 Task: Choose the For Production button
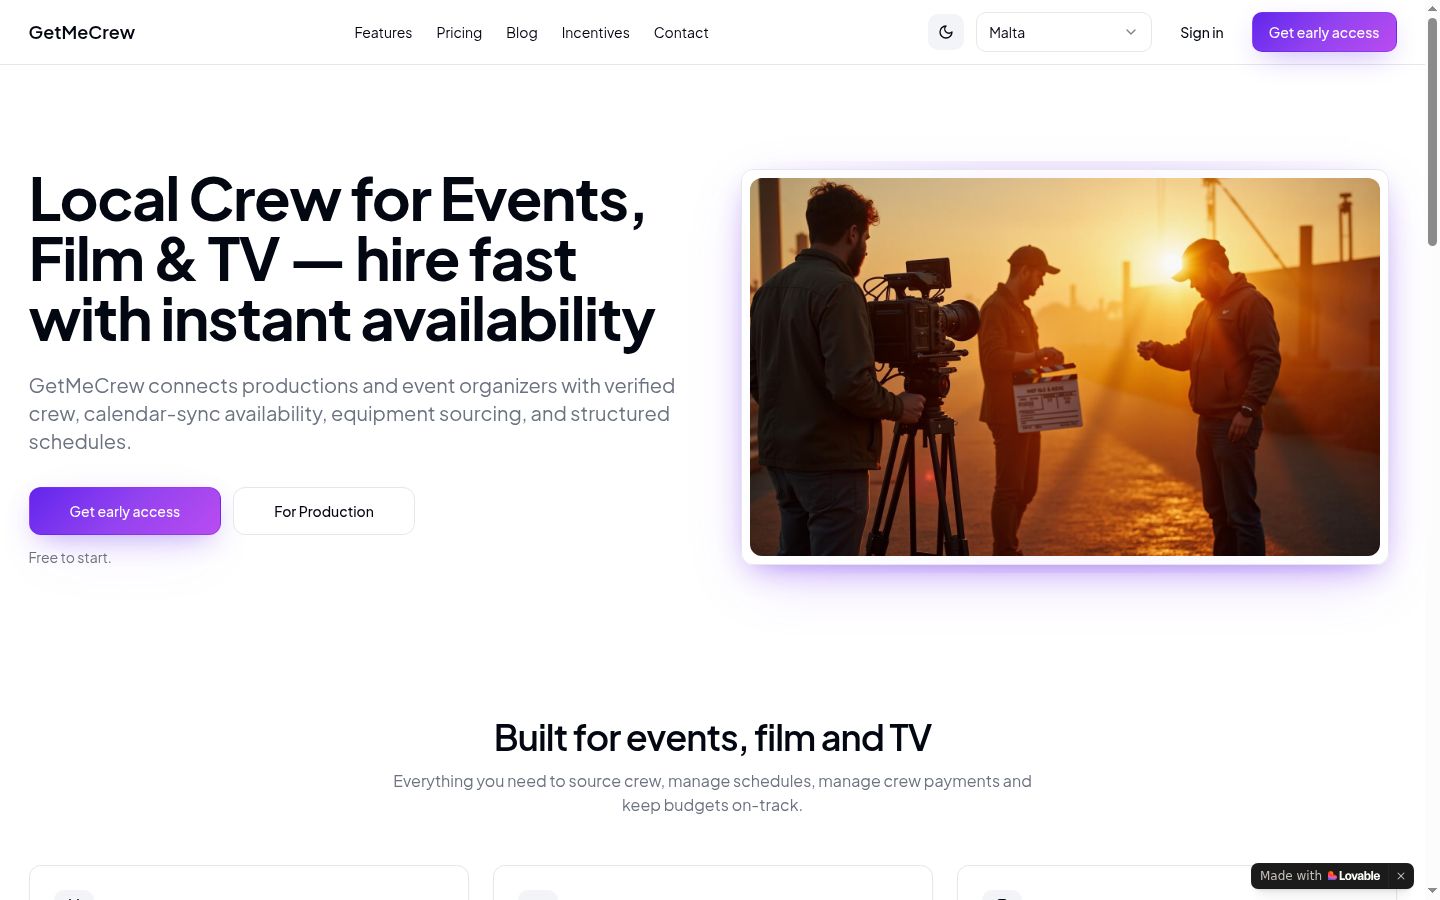(x=324, y=511)
